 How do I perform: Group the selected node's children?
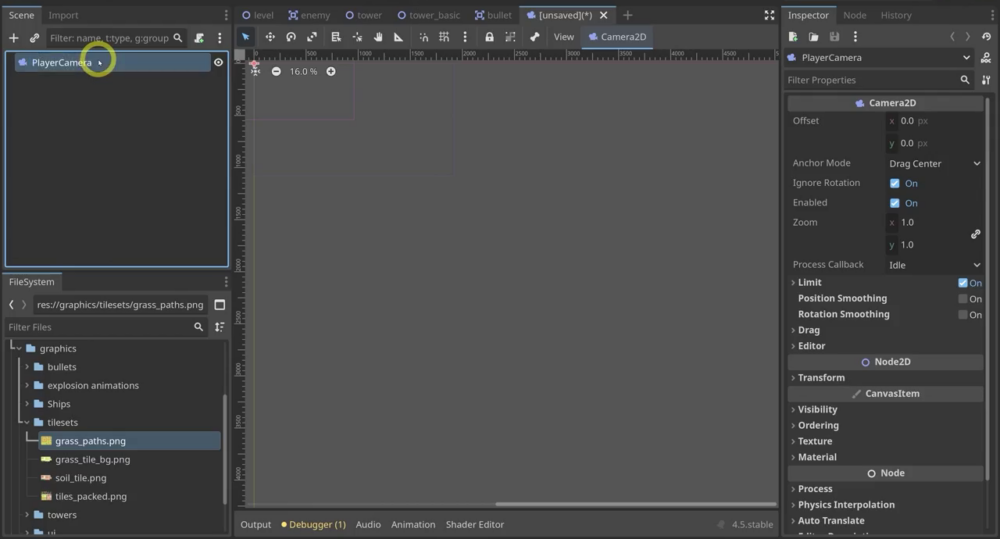pos(510,37)
